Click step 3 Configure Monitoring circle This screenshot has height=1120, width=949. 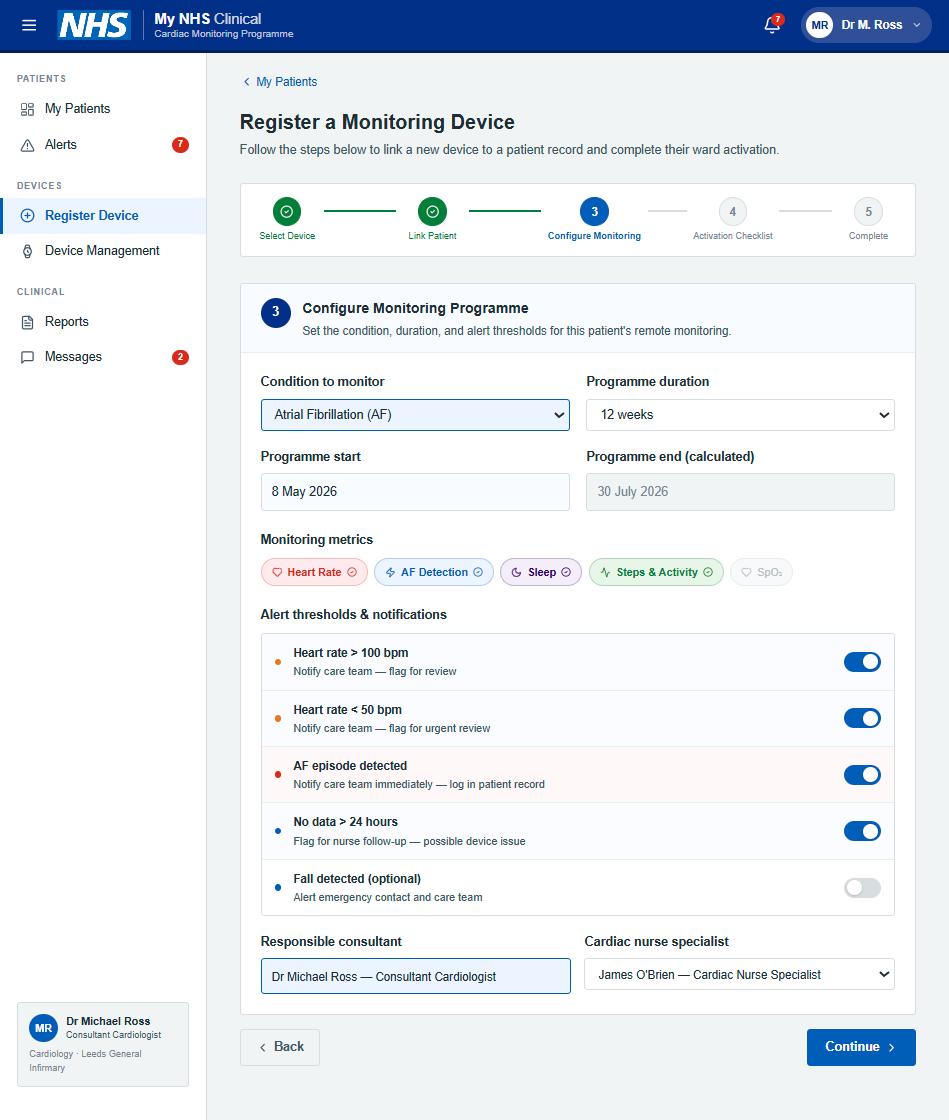point(594,211)
